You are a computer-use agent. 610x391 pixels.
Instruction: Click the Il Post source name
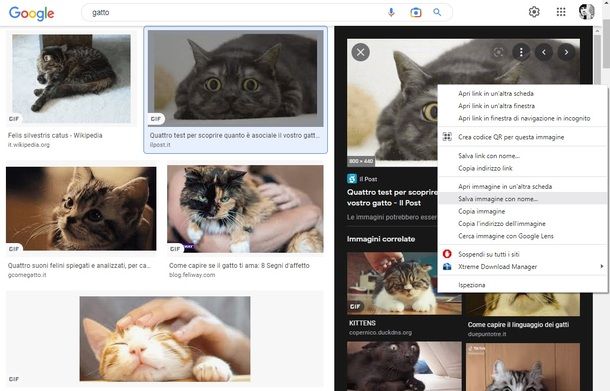click(x=368, y=179)
